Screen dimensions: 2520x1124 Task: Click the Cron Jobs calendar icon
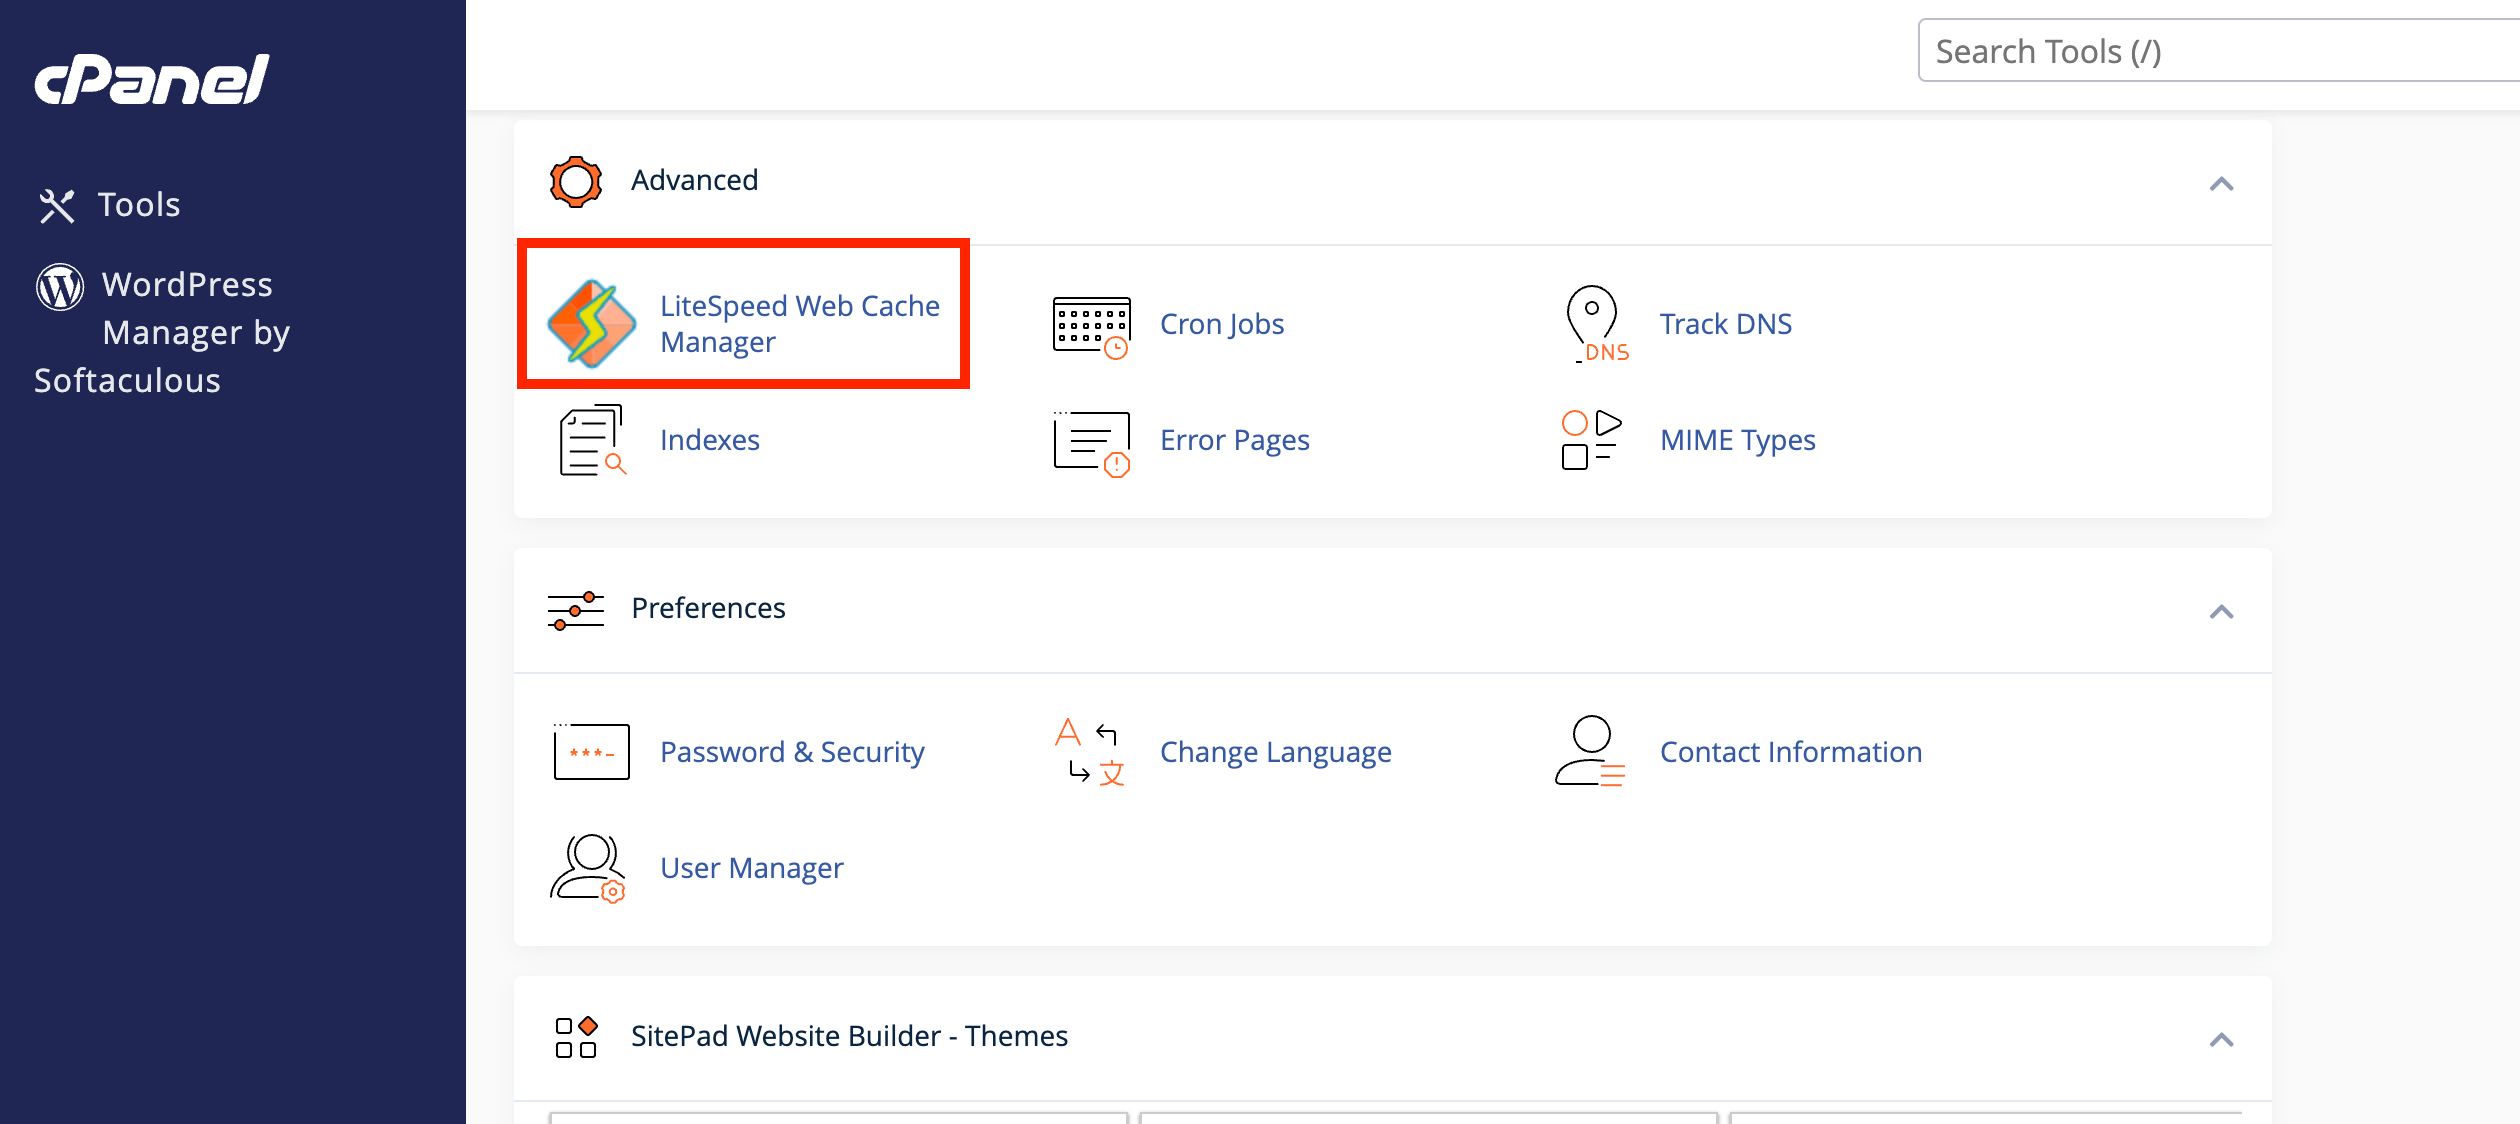pyautogui.click(x=1091, y=326)
